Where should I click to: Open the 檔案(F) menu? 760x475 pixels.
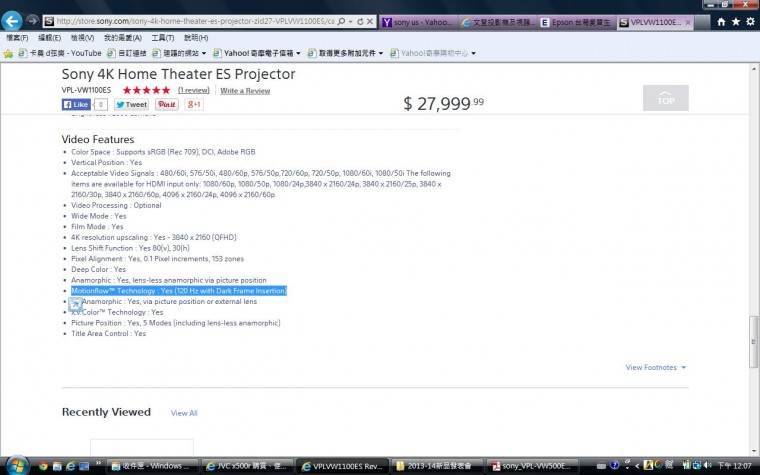pyautogui.click(x=17, y=38)
